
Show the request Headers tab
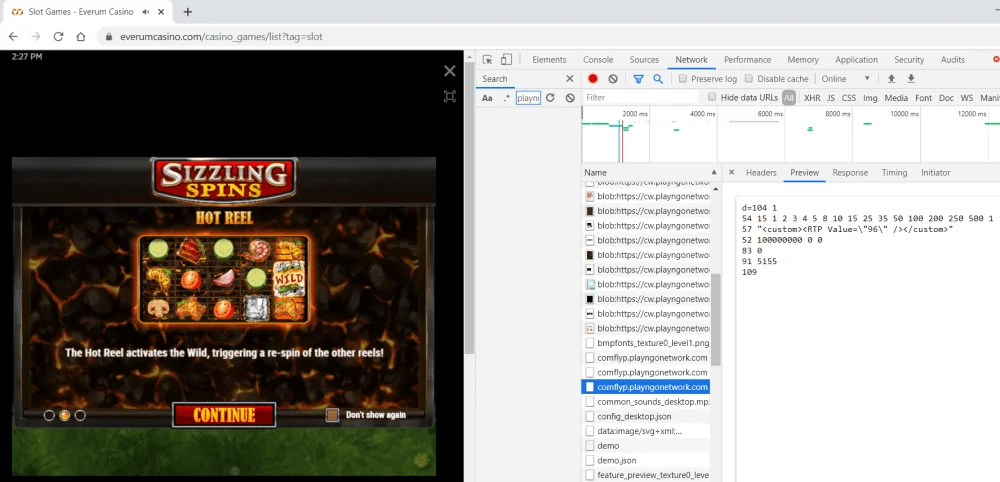tap(761, 173)
